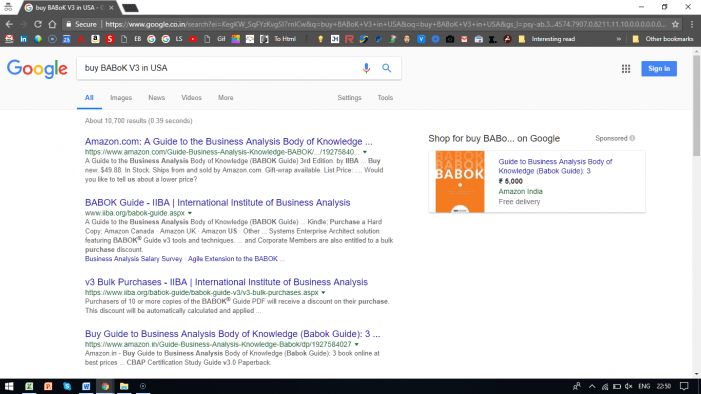Open the LinkedIn bookmark
Image resolution: width=701 pixels, height=394 pixels.
pyautogui.click(x=23, y=39)
